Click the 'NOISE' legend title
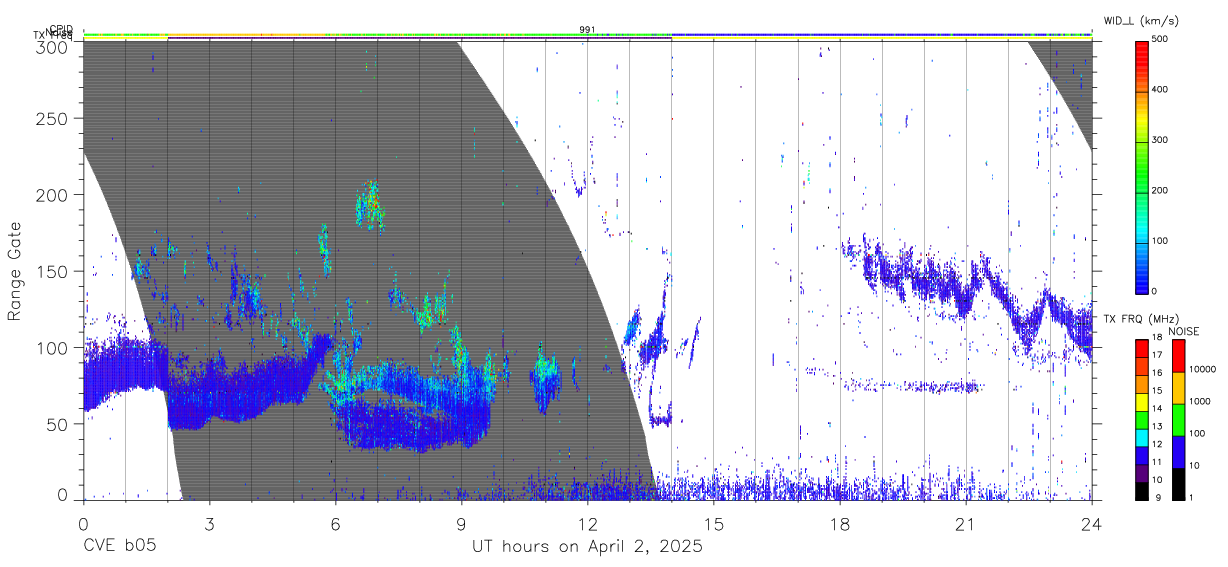The width and height of the screenshot is (1228, 567). click(1184, 331)
